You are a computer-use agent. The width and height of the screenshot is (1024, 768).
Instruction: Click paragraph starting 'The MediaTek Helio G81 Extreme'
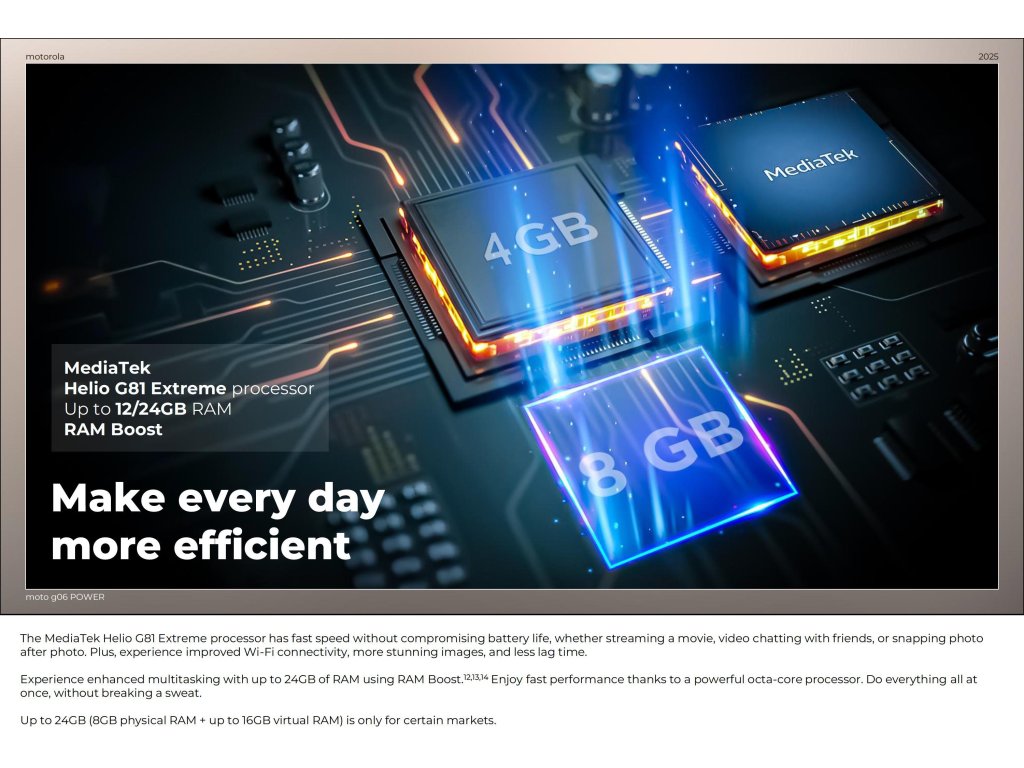coord(501,645)
